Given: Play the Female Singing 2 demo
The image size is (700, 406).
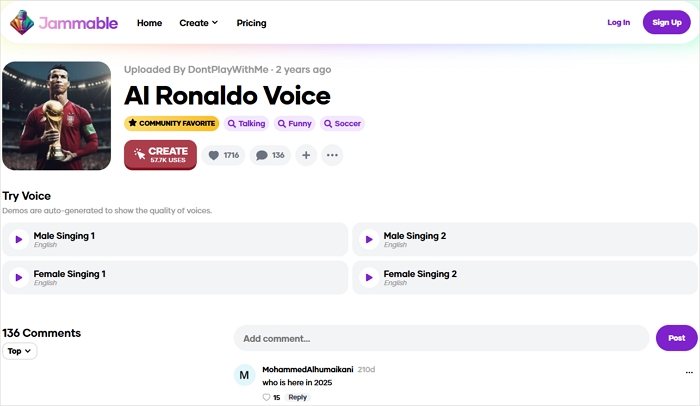Looking at the screenshot, I should tap(369, 277).
